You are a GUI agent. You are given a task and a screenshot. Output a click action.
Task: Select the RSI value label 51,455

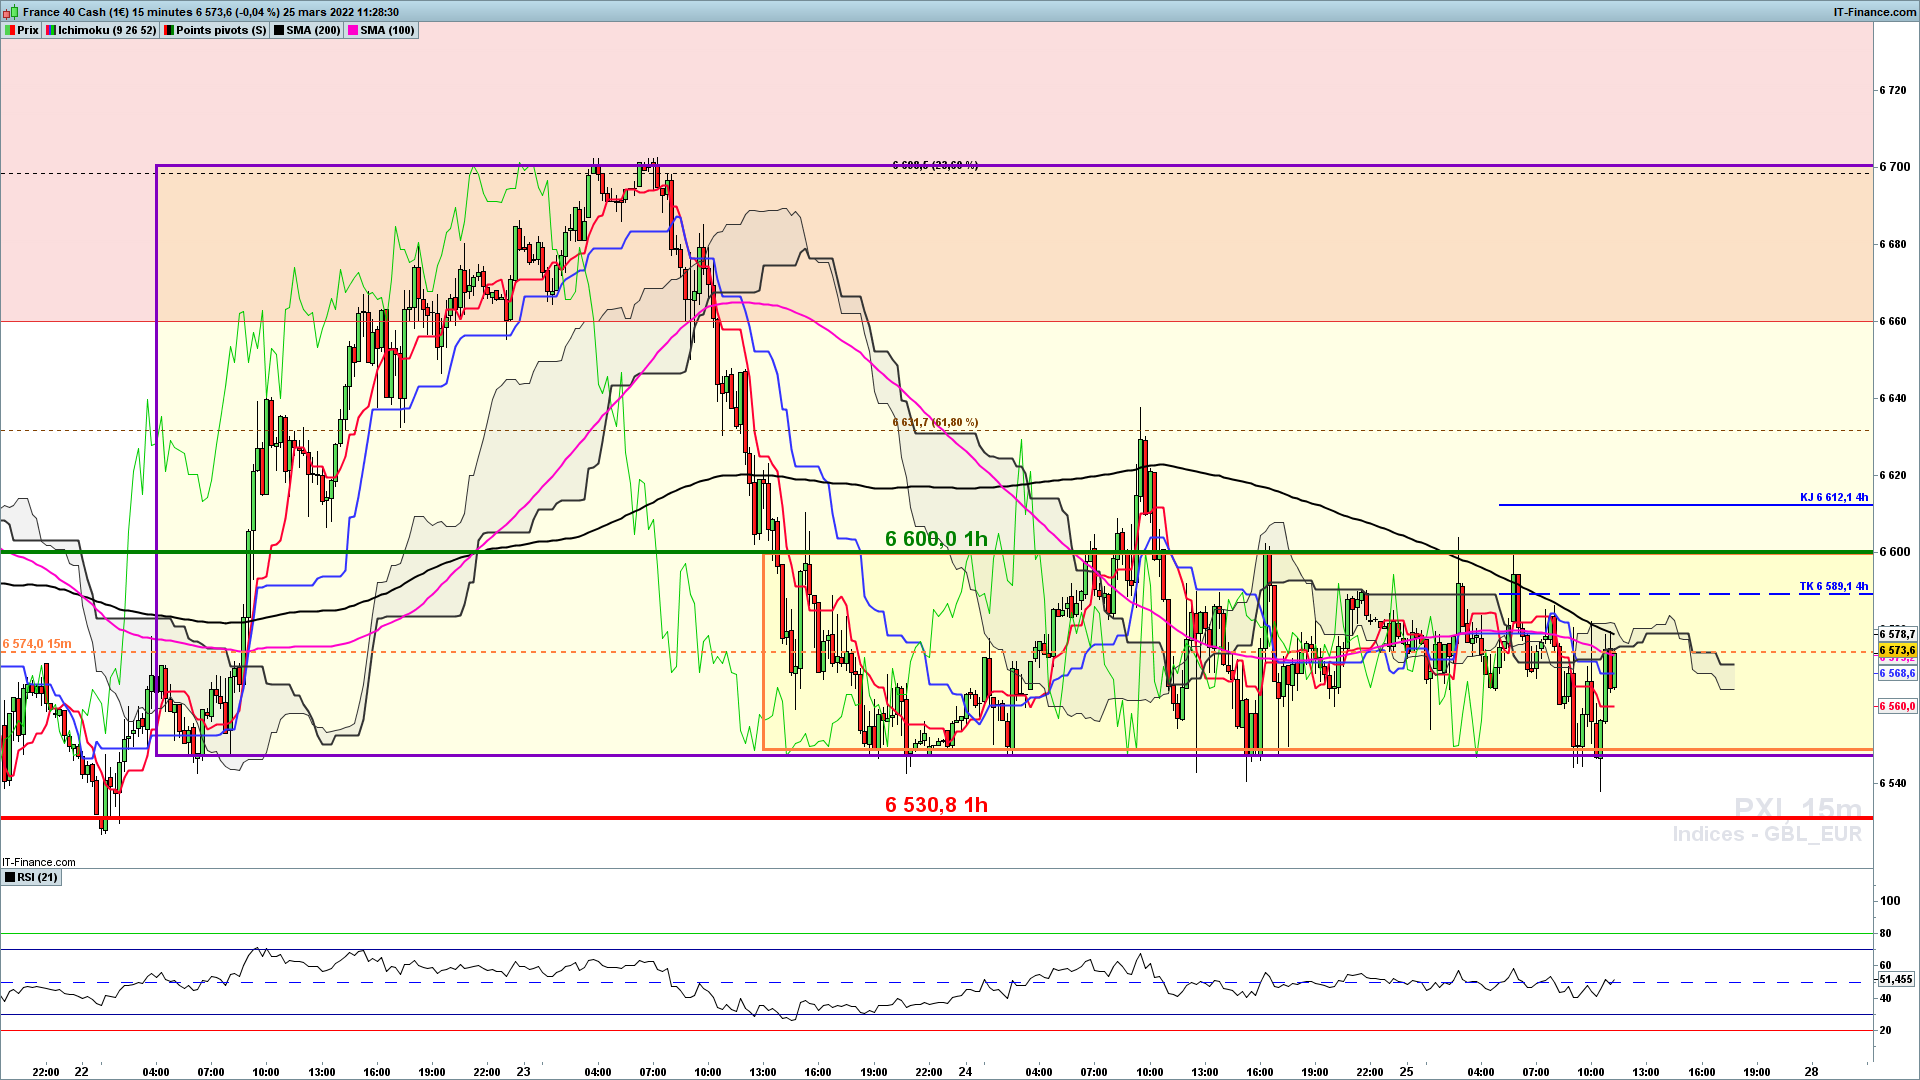[x=1896, y=979]
